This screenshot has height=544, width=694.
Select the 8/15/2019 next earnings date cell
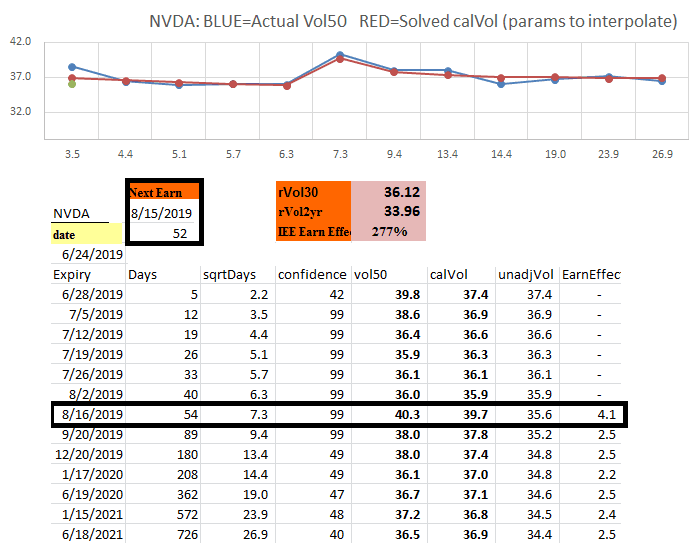pyautogui.click(x=162, y=213)
